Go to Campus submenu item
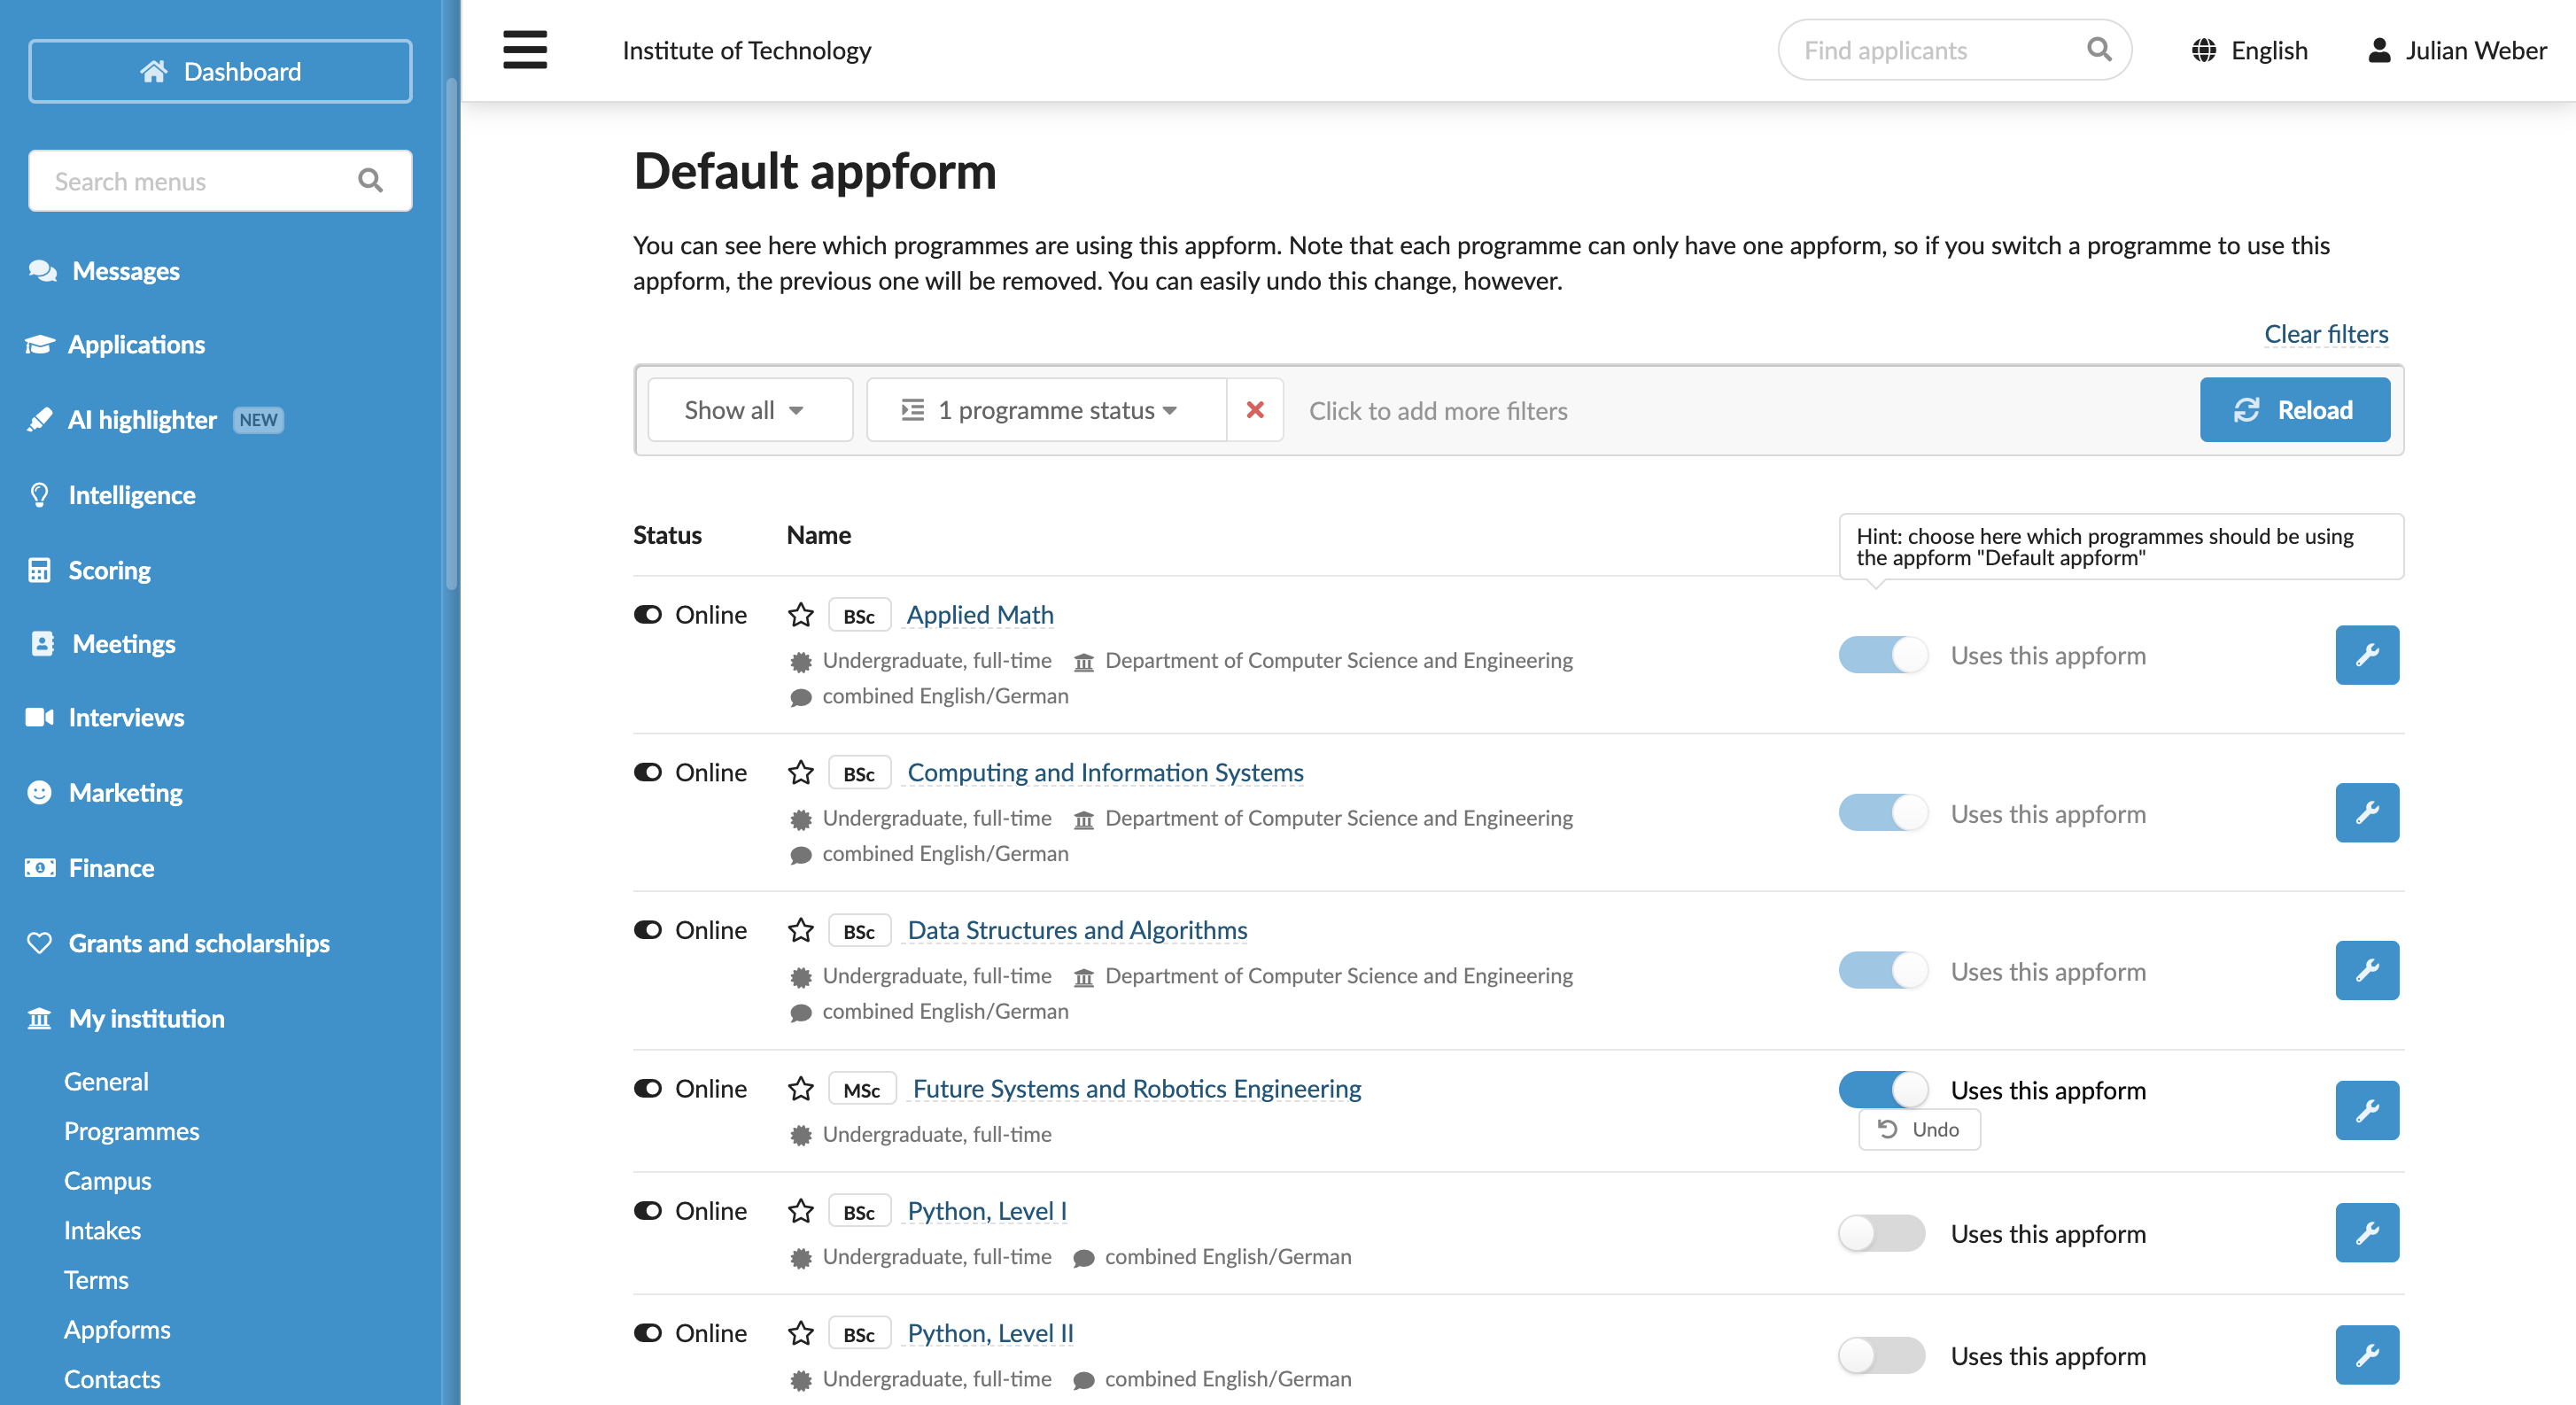2576x1405 pixels. [x=107, y=1181]
